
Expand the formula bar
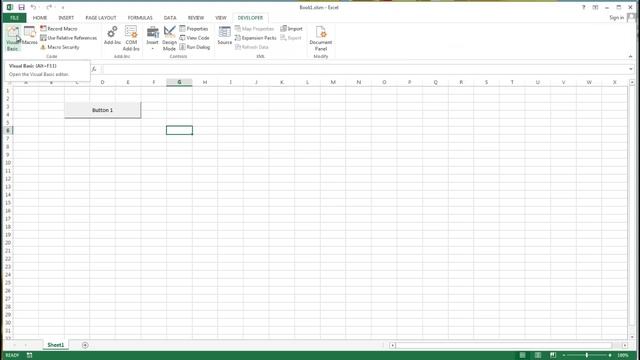tap(631, 69)
